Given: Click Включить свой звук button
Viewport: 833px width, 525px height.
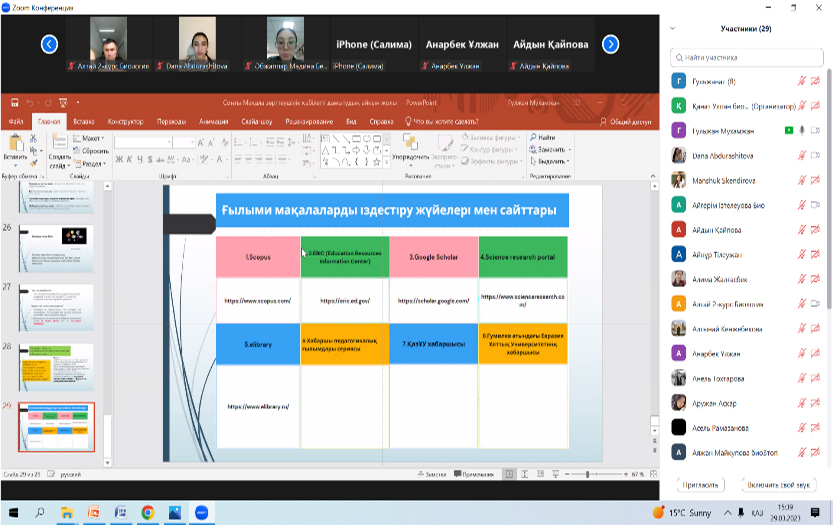Looking at the screenshot, I should (780, 484).
